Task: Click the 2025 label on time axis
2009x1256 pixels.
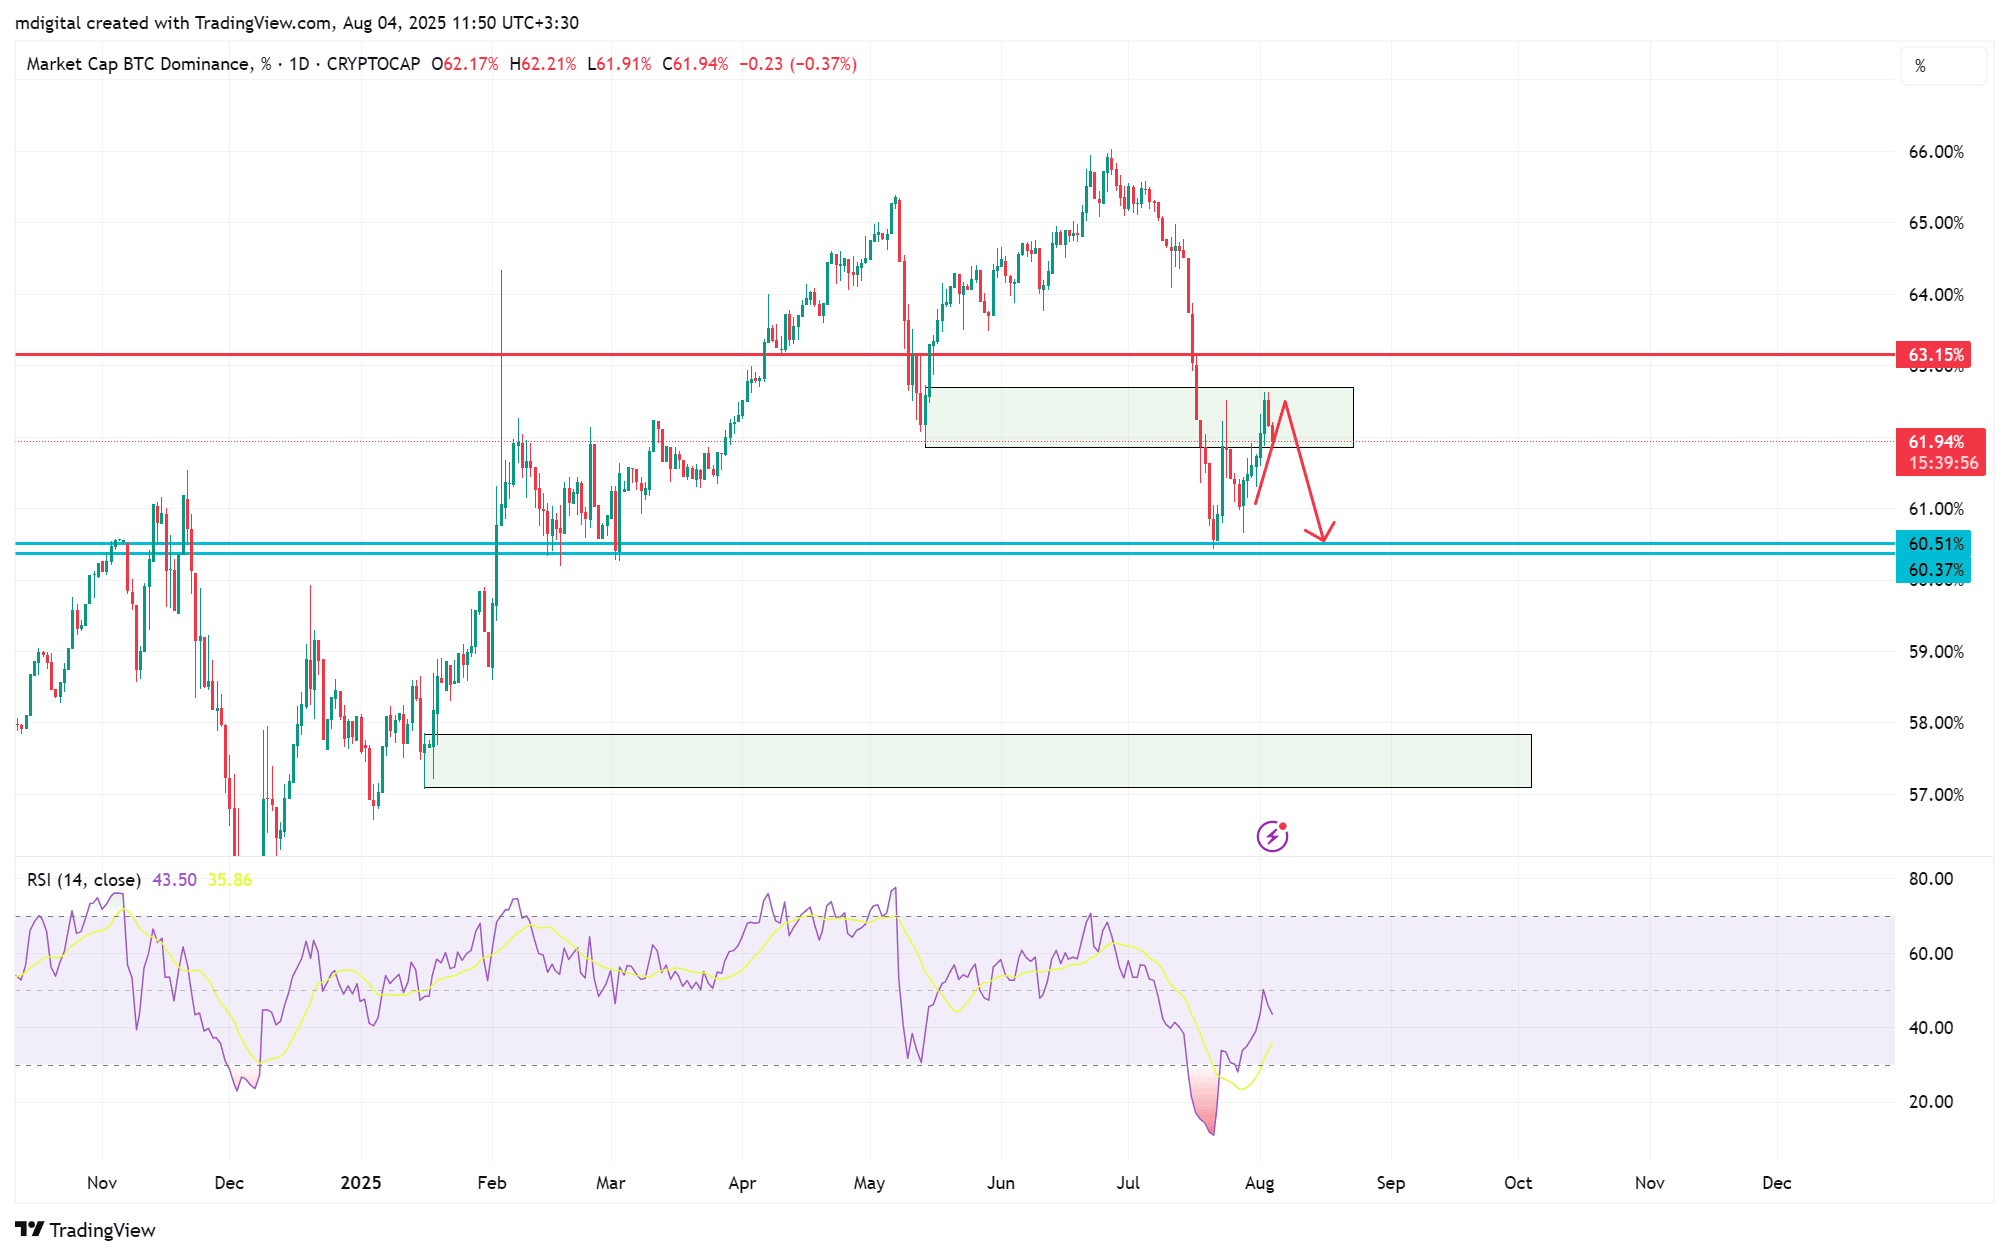Action: pos(361,1183)
